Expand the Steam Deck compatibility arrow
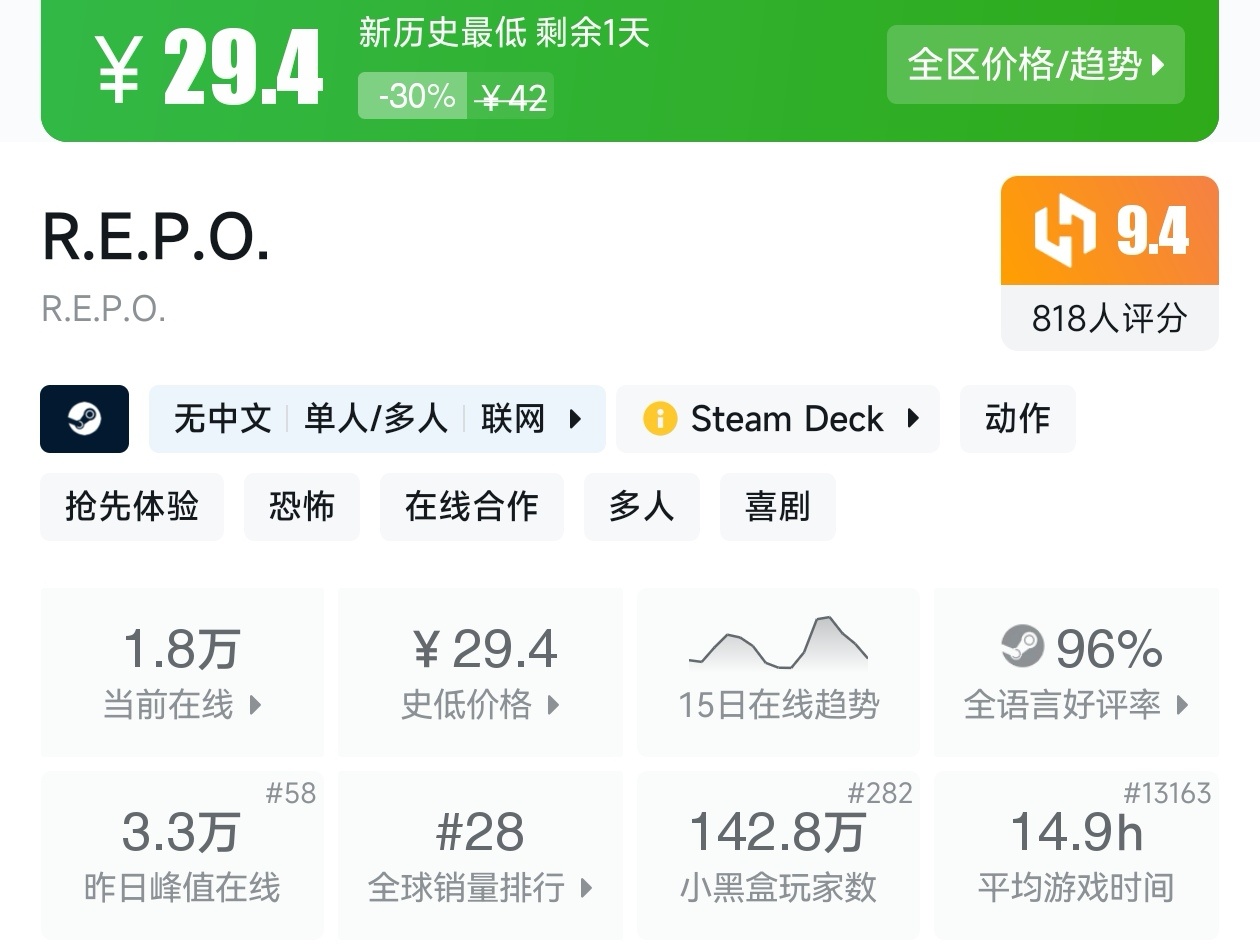 click(x=912, y=419)
